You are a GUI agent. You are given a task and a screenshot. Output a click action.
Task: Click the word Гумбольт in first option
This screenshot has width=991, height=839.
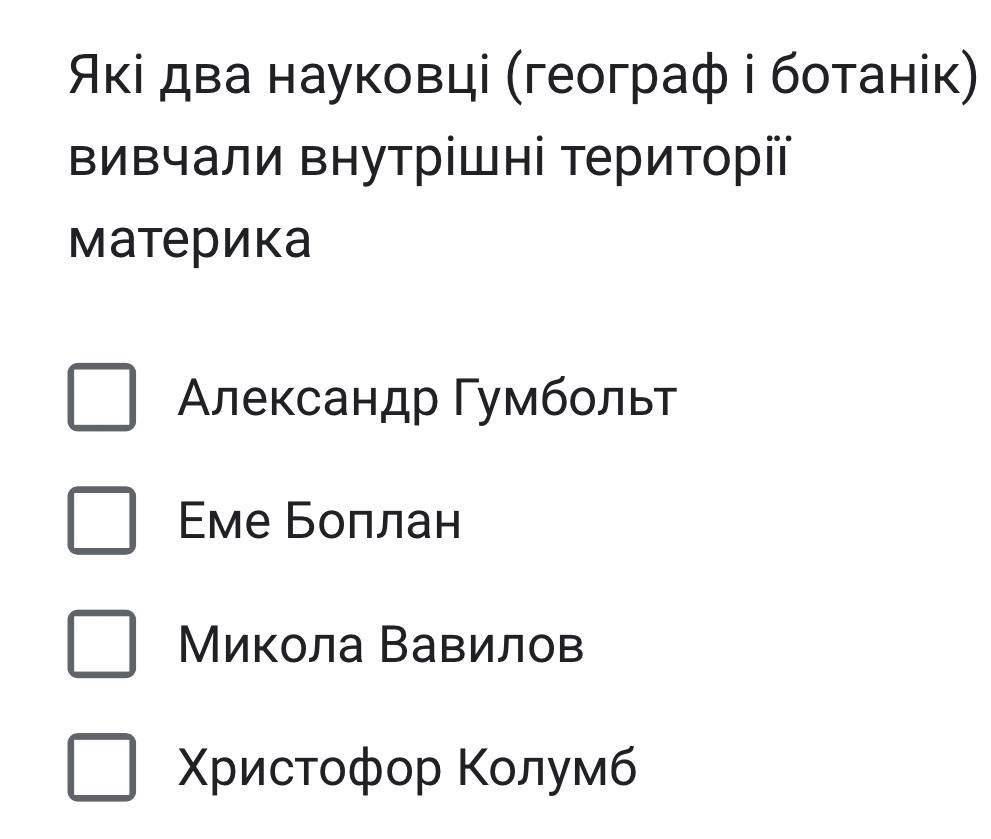click(564, 398)
